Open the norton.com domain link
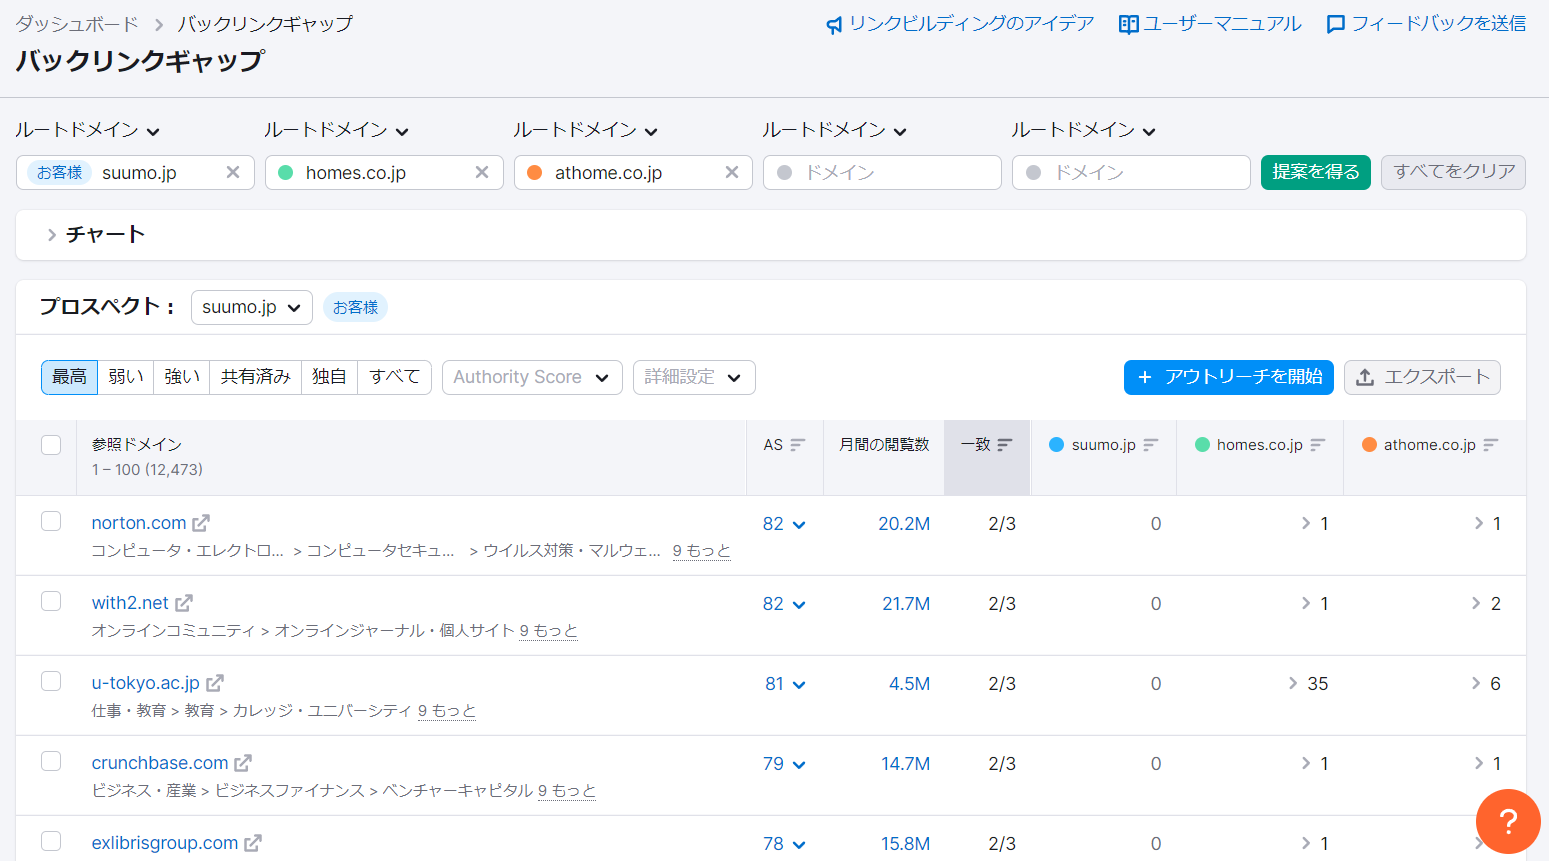The width and height of the screenshot is (1549, 861). 139,523
